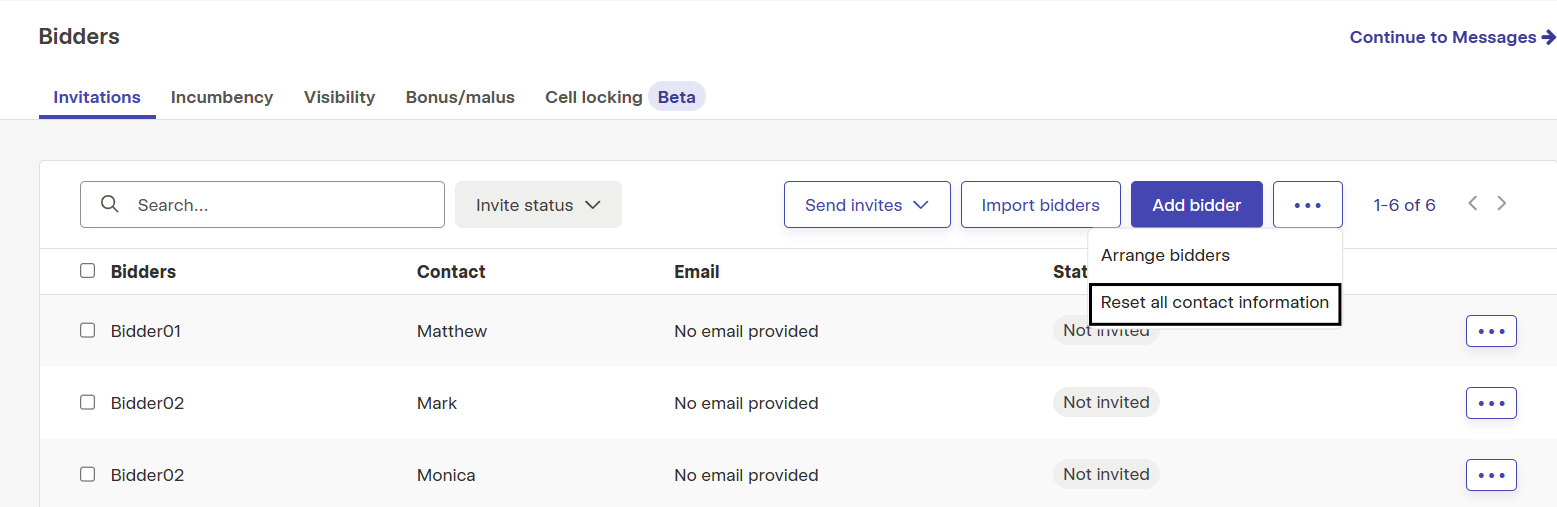
Task: Choose Reset all contact information menu item
Action: point(1215,303)
